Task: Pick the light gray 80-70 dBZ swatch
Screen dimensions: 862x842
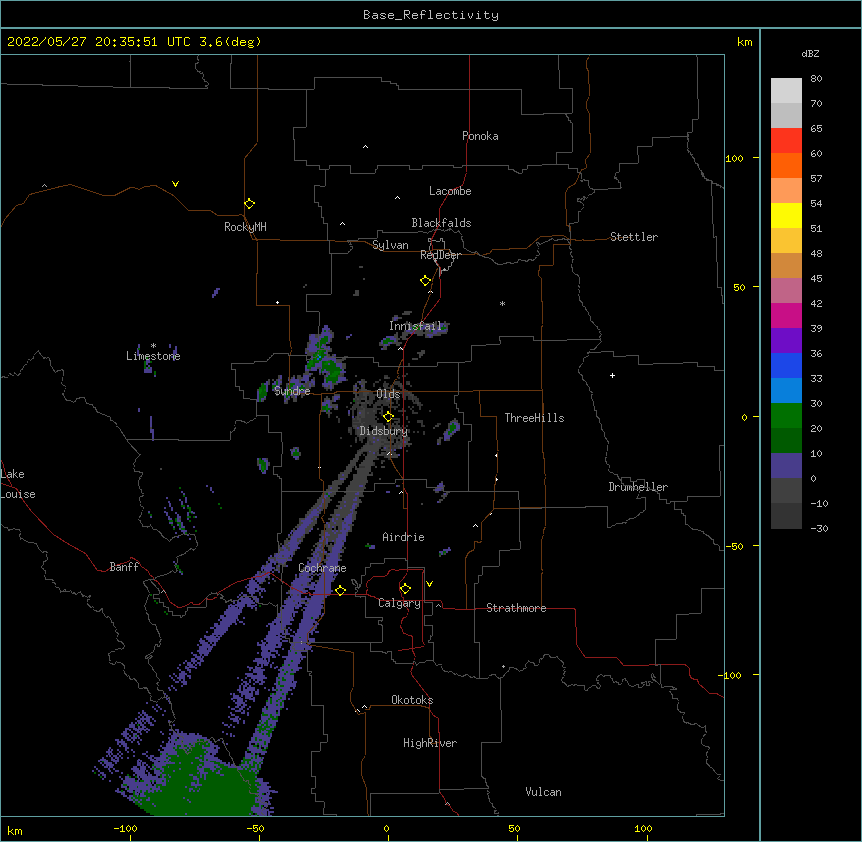Action: (786, 91)
